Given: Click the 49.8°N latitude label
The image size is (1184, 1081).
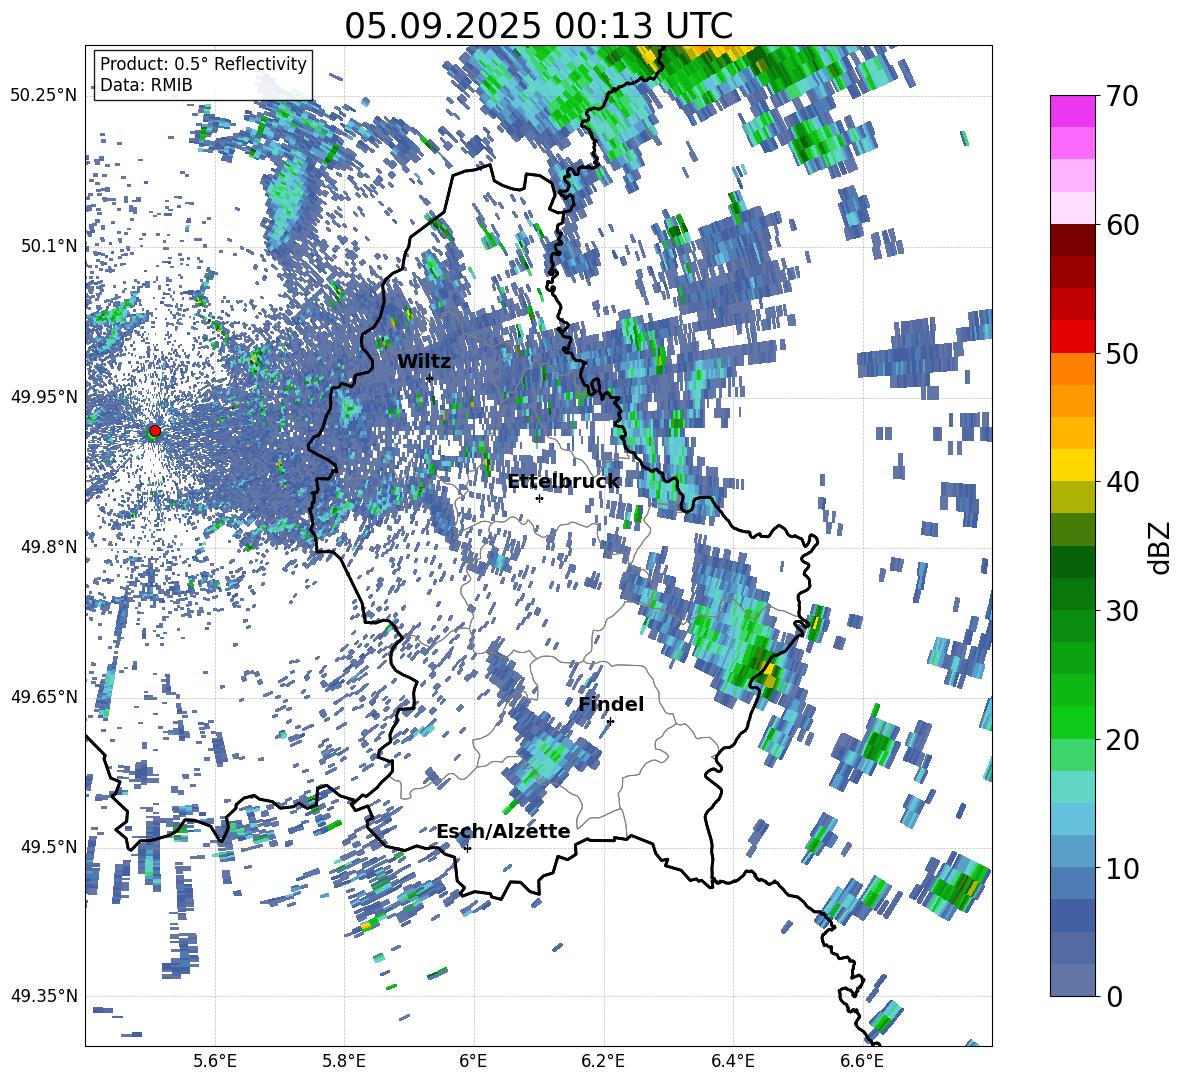Looking at the screenshot, I should [48, 547].
